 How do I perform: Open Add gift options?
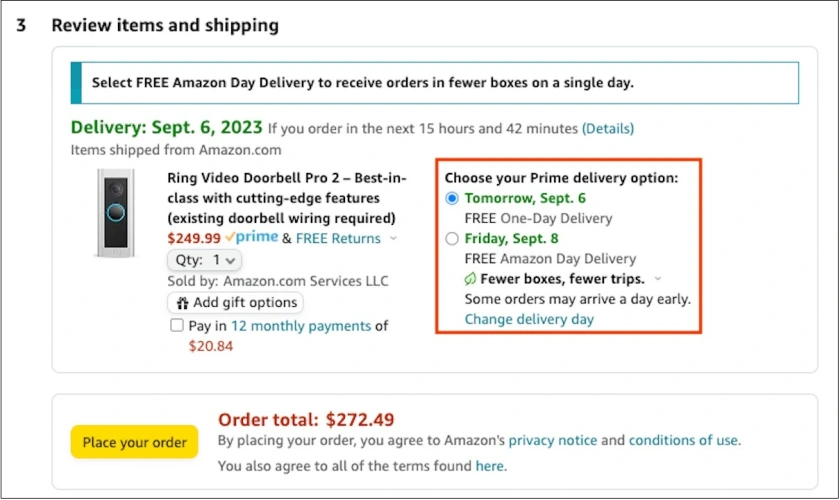(235, 302)
